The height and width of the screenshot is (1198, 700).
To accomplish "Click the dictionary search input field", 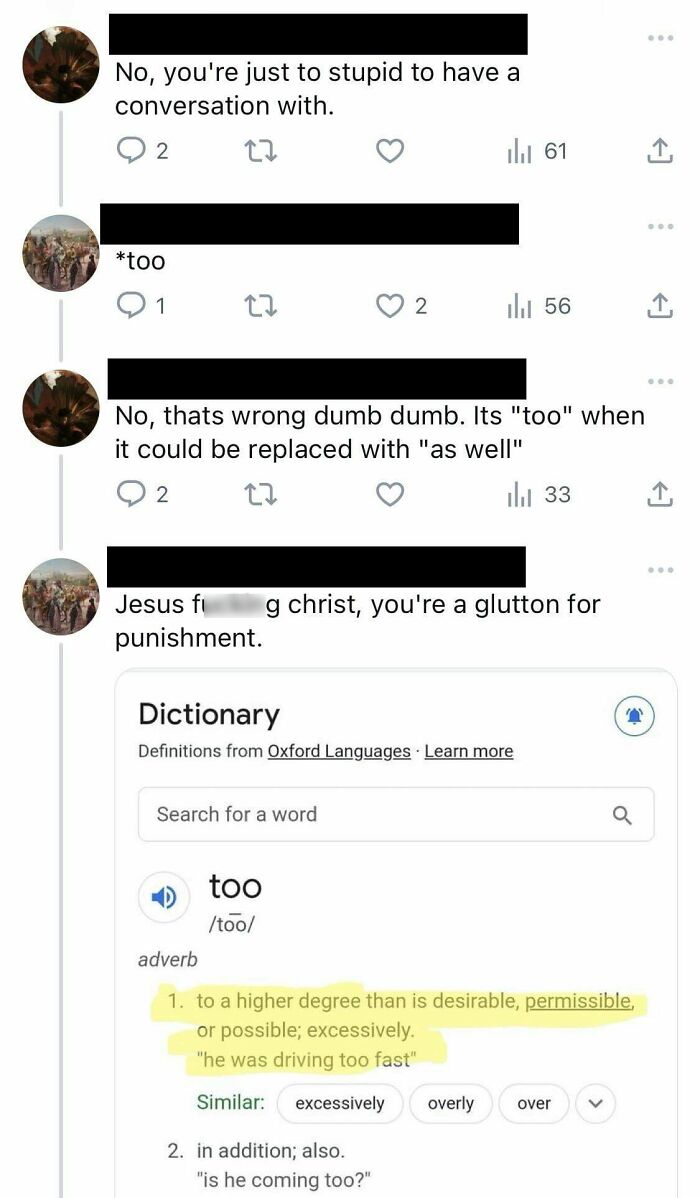I will click(350, 815).
